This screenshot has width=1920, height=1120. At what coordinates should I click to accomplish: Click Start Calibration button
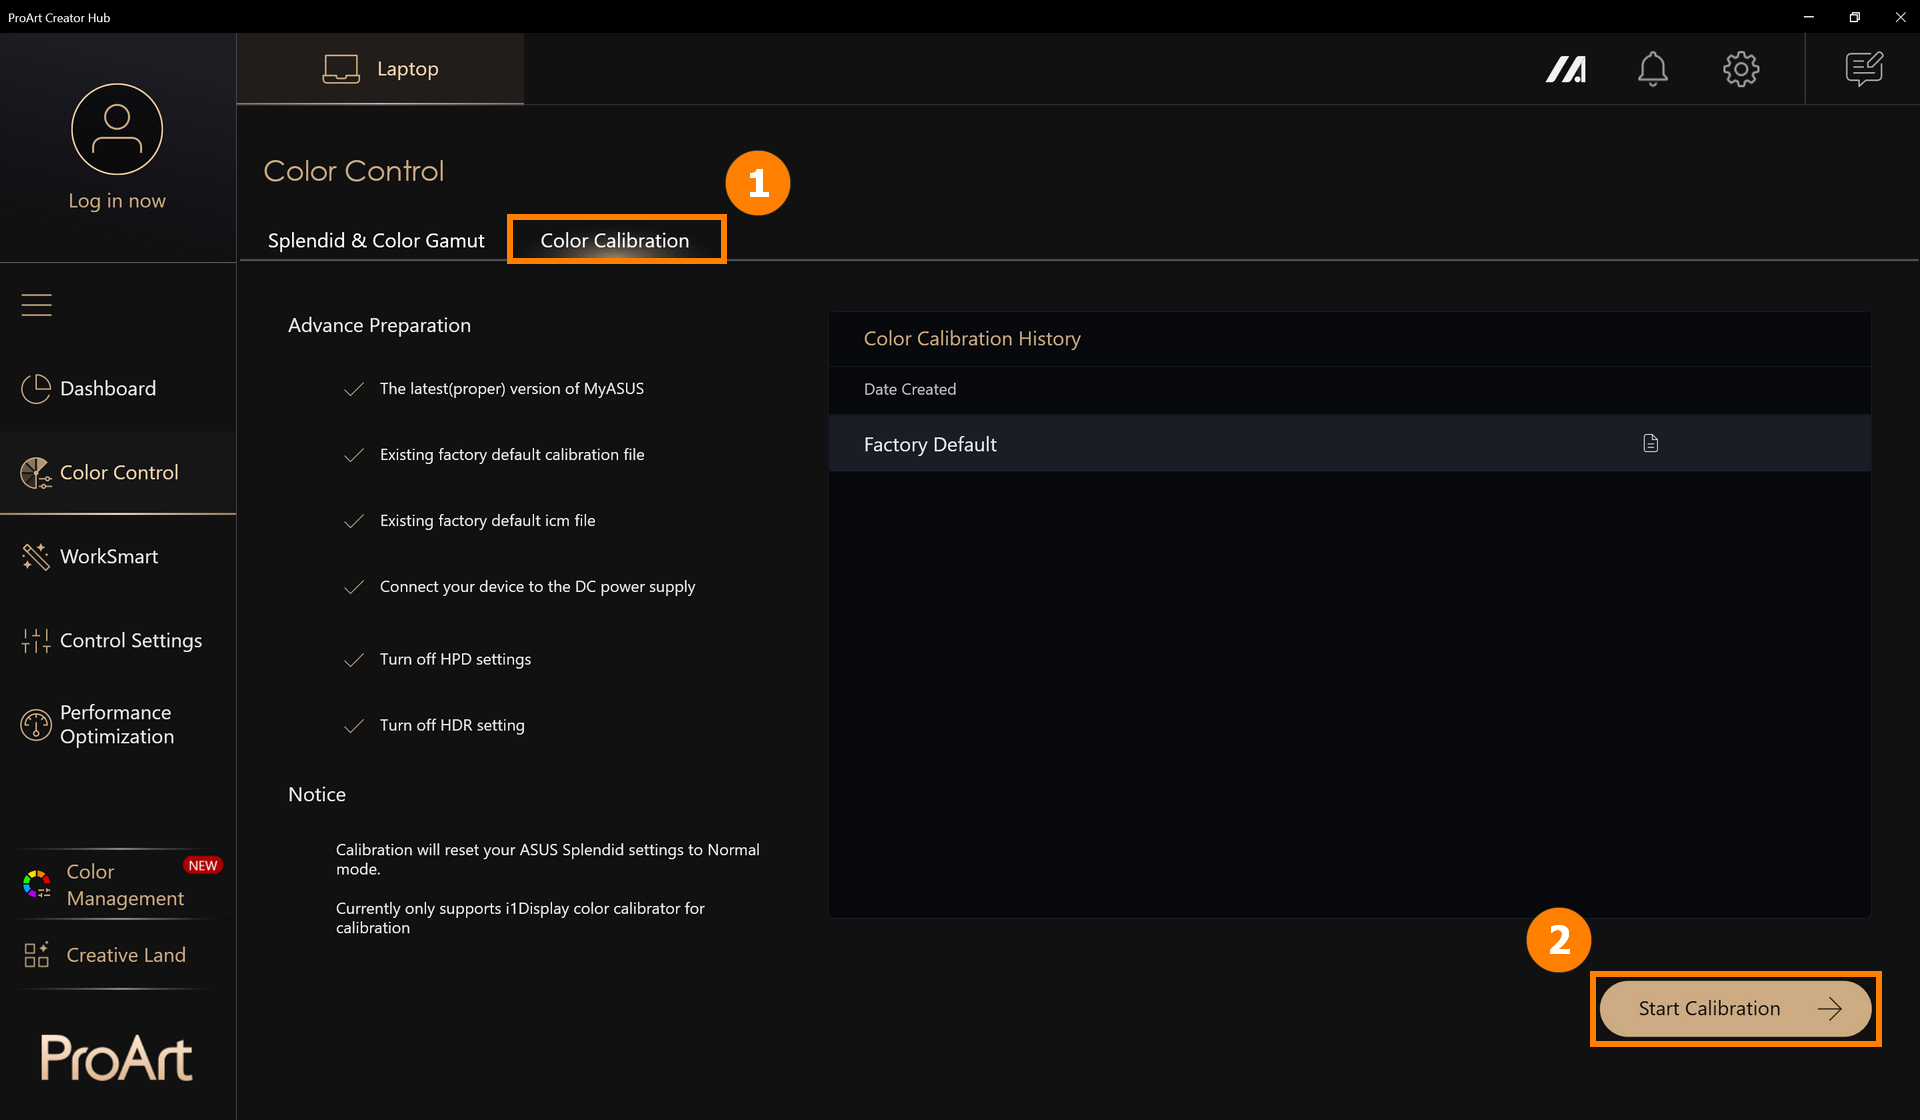click(x=1735, y=1008)
